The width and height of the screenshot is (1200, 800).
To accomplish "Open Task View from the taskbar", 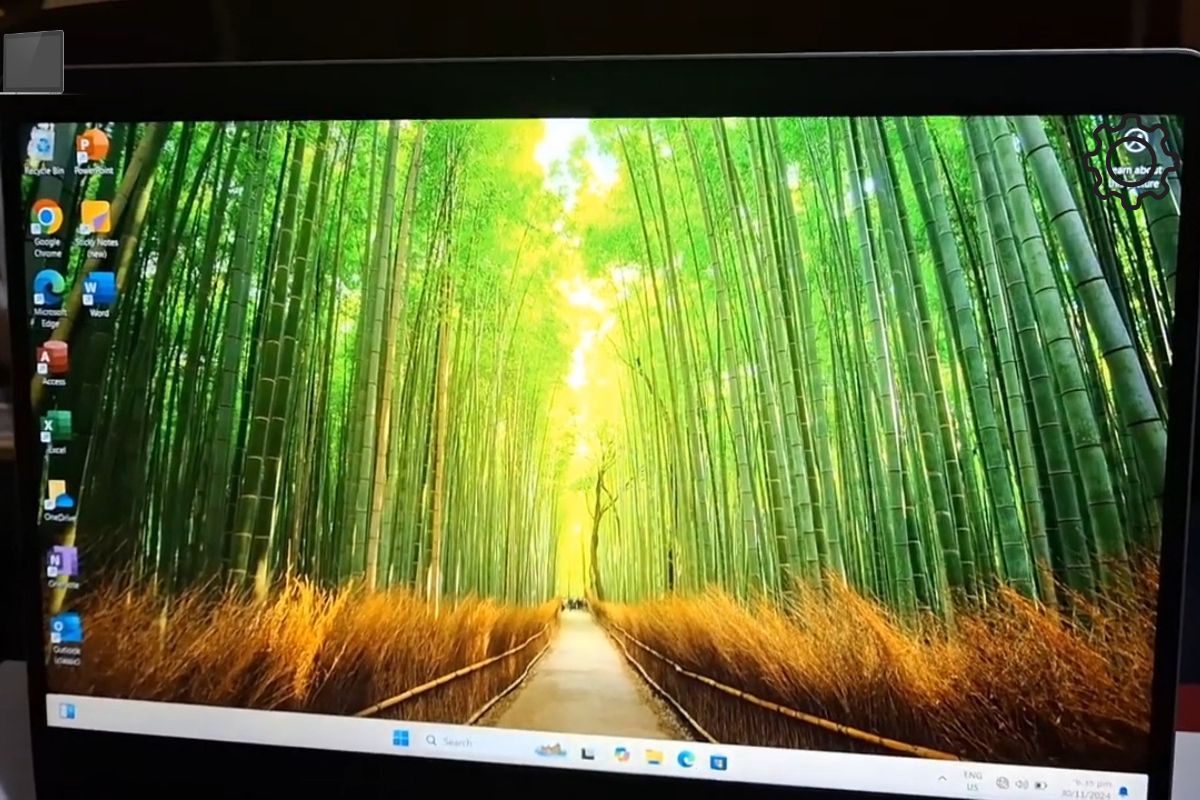I will [x=588, y=752].
